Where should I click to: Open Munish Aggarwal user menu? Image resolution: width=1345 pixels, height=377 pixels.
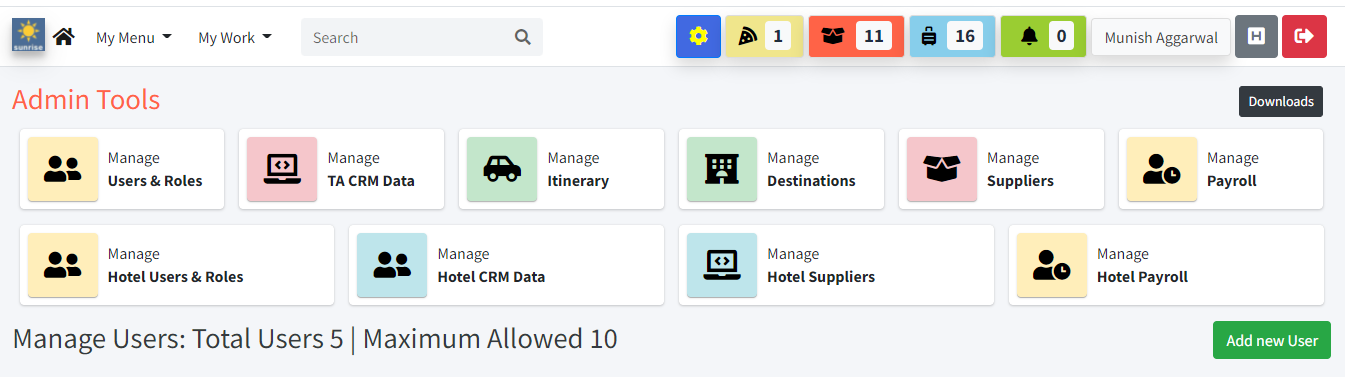tap(1161, 38)
